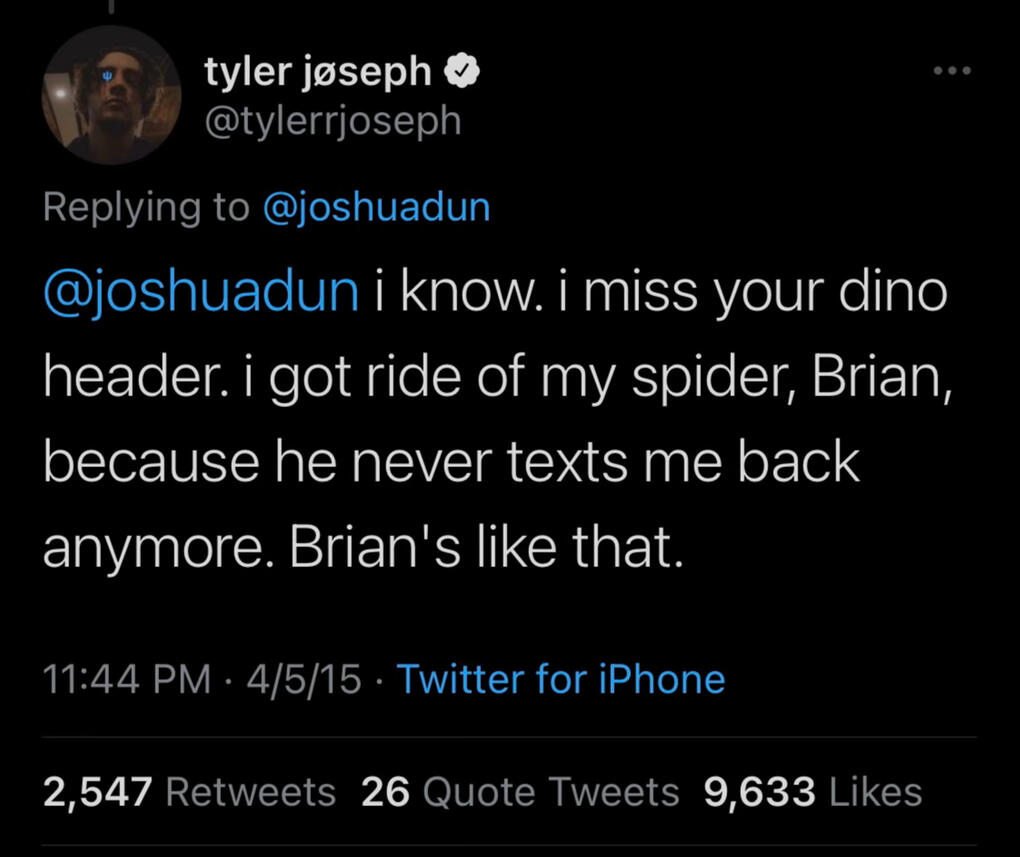View the 2,547 Retweets list
Screen dimensions: 1020x857
point(189,793)
